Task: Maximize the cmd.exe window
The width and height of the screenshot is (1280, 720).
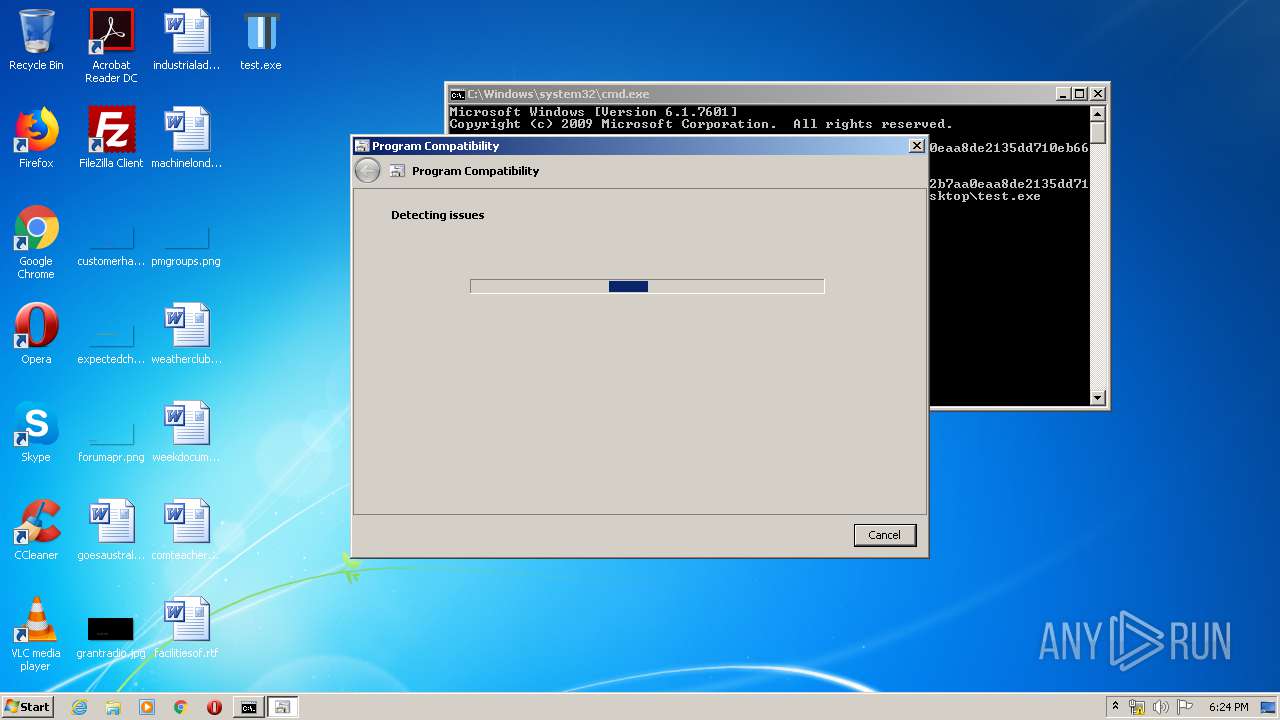Action: 1079,94
